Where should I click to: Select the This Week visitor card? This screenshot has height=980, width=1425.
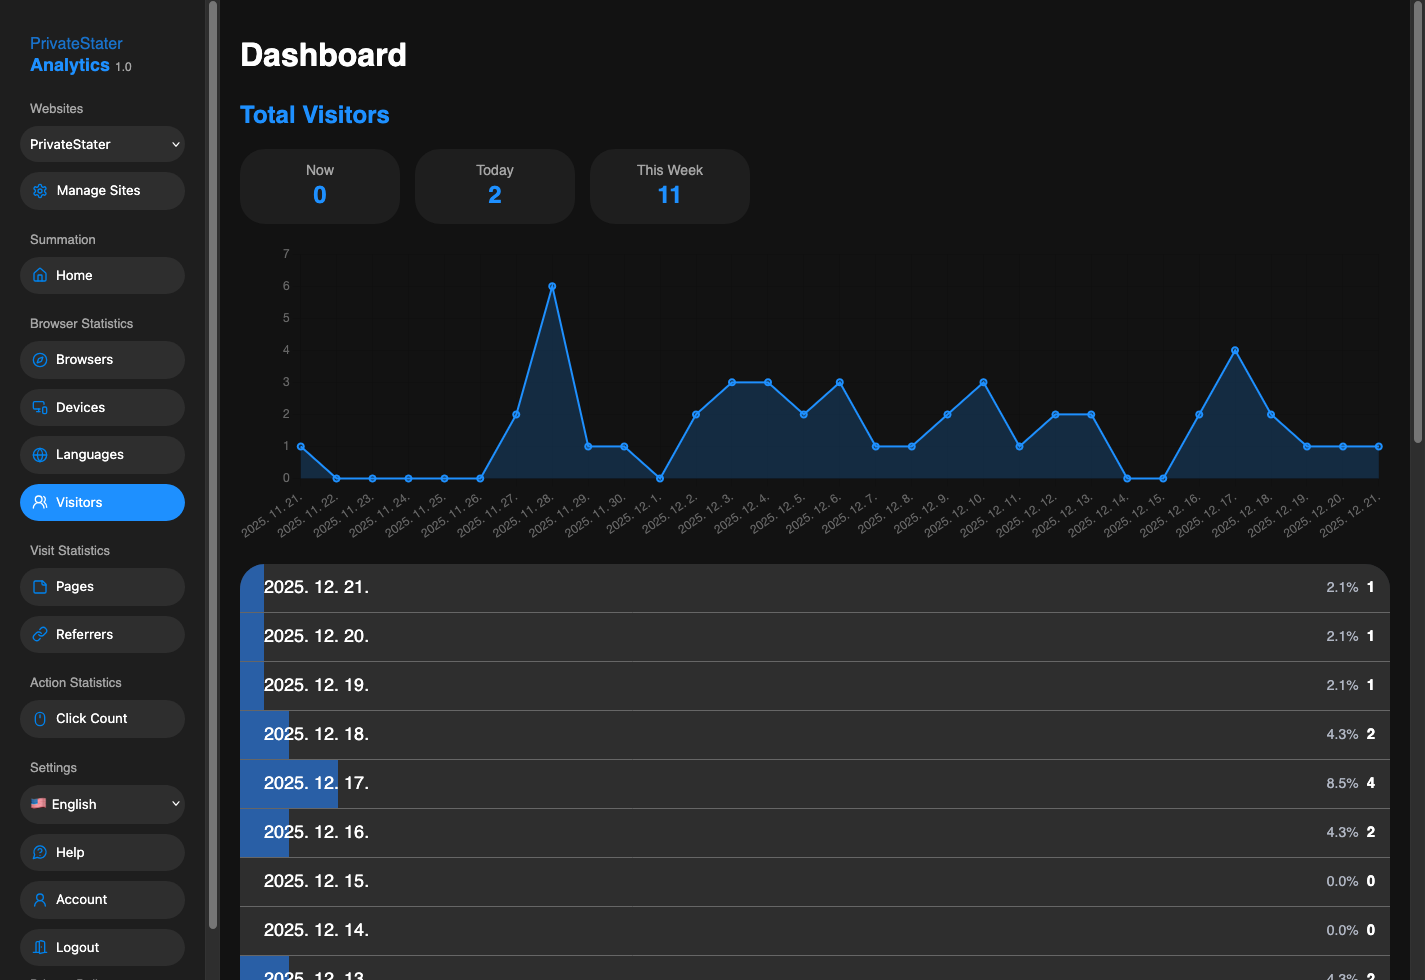(x=669, y=186)
